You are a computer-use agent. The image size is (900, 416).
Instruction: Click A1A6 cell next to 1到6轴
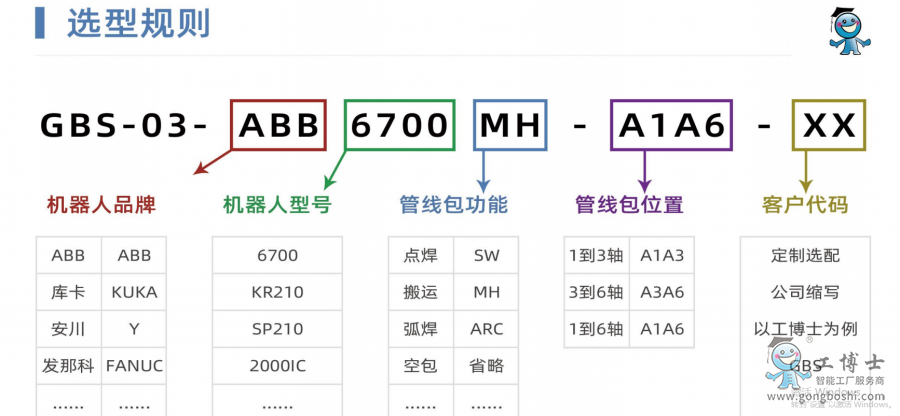pos(662,329)
